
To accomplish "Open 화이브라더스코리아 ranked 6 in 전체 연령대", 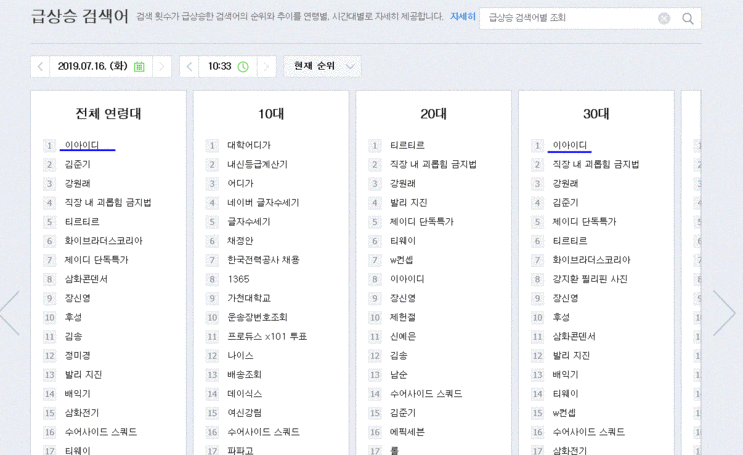I will pos(103,241).
